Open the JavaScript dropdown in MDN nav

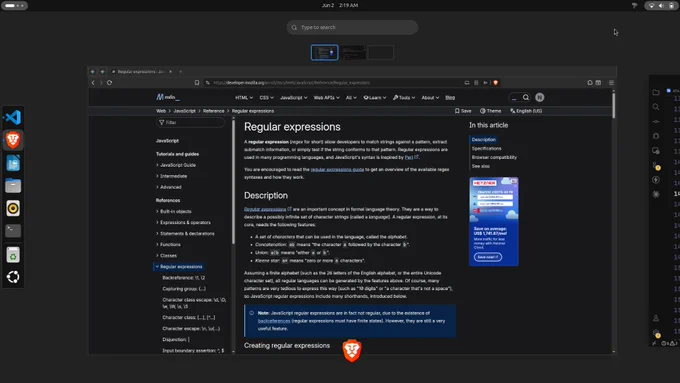click(x=294, y=98)
